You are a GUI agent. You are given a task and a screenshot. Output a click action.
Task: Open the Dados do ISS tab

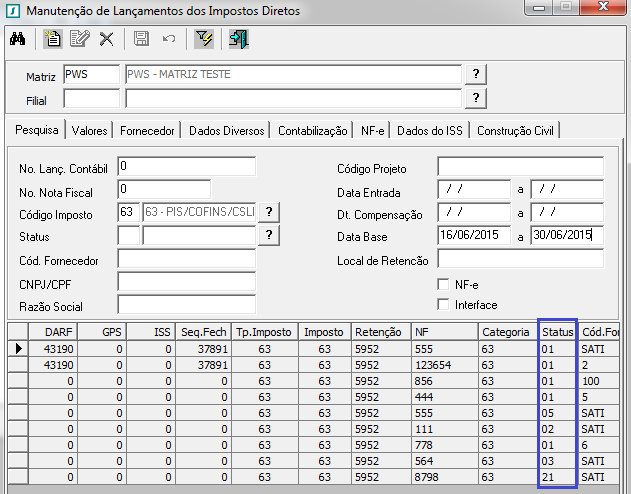pyautogui.click(x=430, y=131)
